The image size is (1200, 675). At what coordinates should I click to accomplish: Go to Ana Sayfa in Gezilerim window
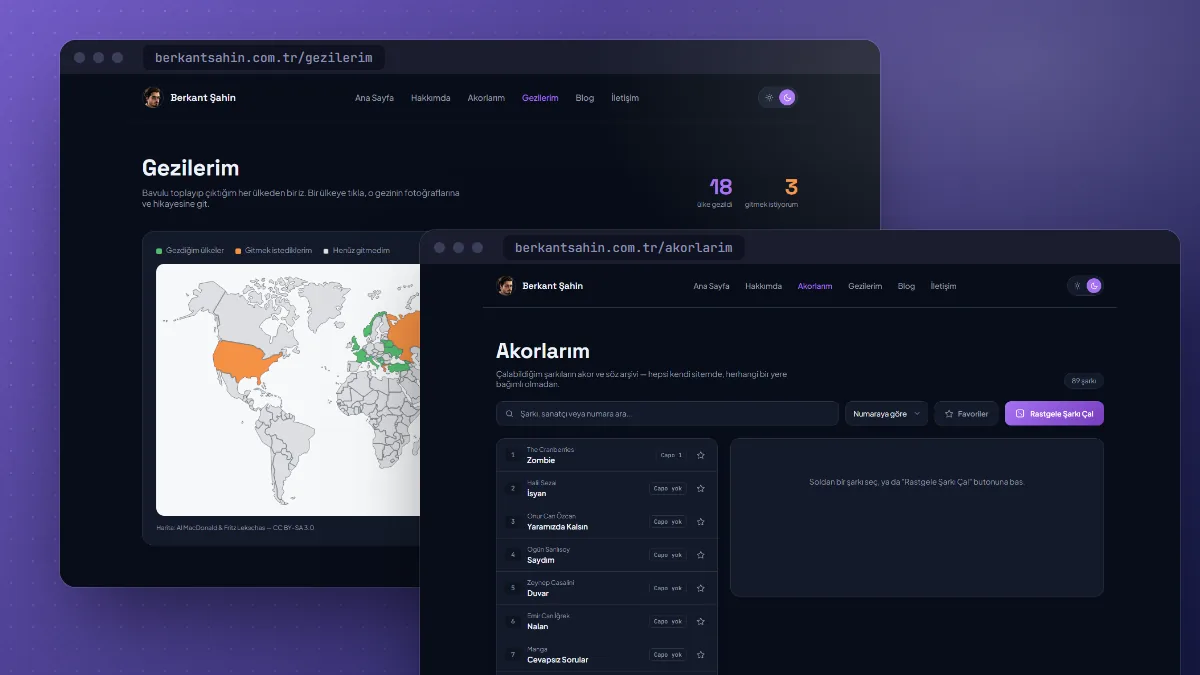374,98
